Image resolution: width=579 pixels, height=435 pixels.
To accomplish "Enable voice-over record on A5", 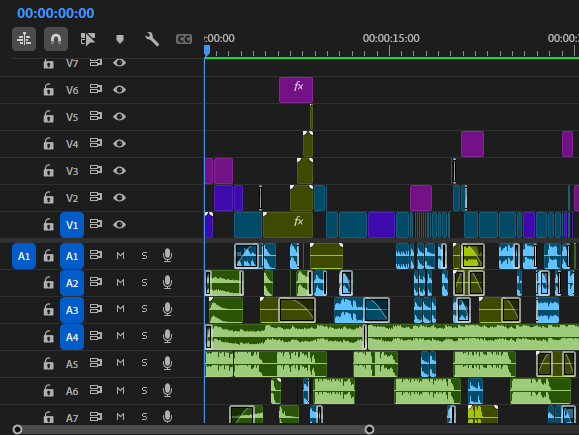I will pos(167,363).
